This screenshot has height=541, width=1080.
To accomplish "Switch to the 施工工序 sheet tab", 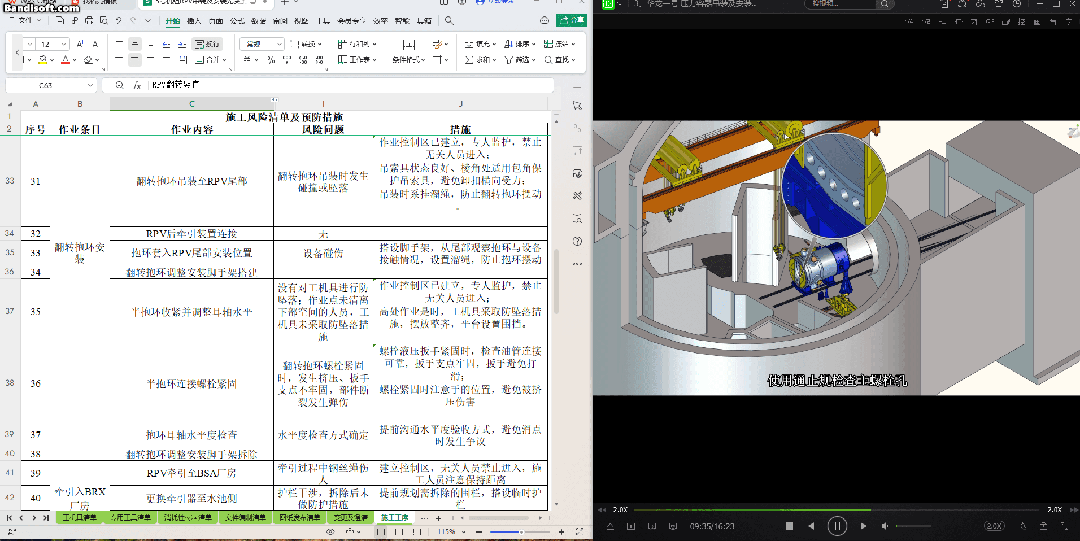I will point(394,518).
